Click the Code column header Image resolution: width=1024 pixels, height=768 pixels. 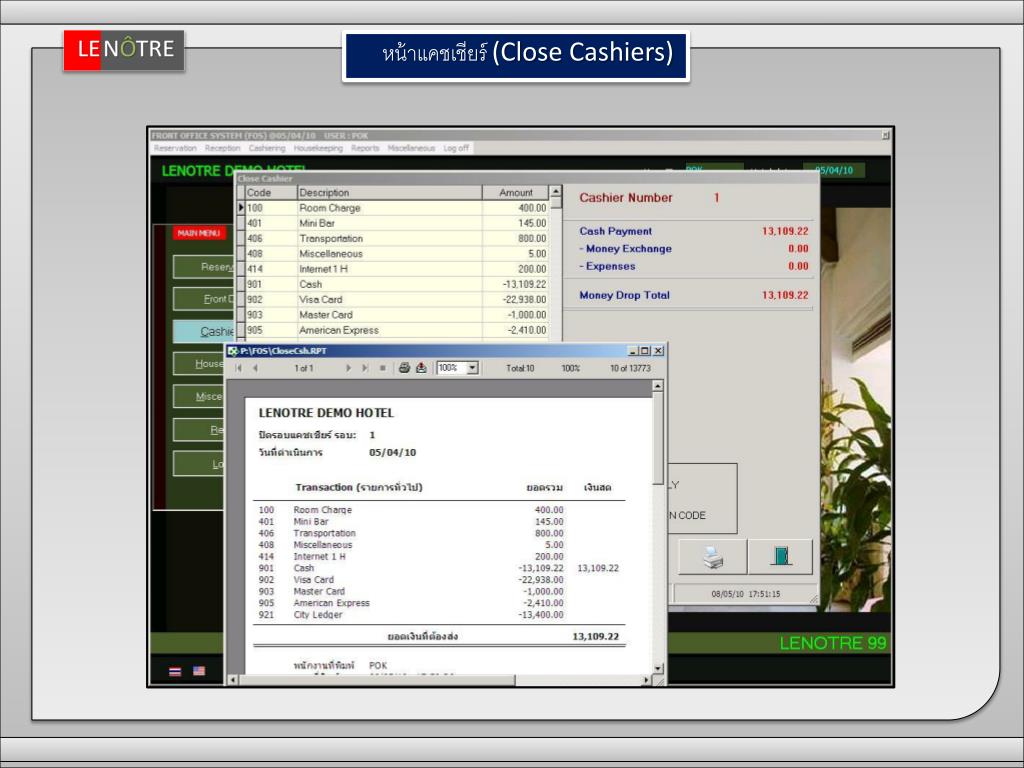(271, 193)
